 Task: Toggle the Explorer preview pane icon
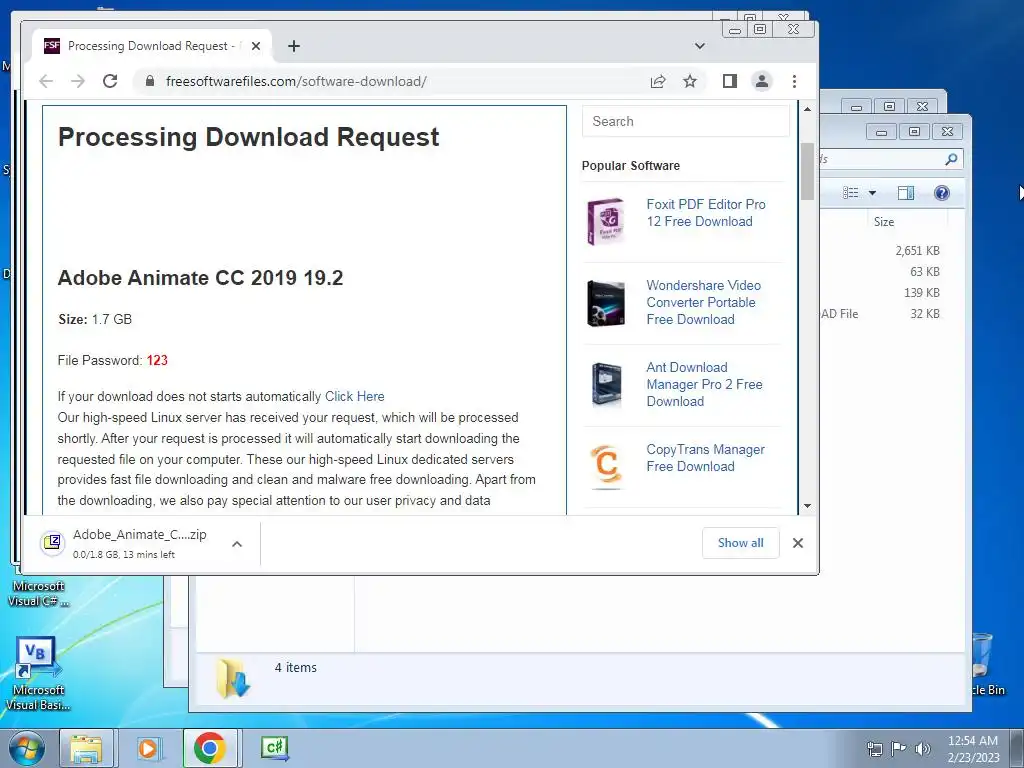906,193
